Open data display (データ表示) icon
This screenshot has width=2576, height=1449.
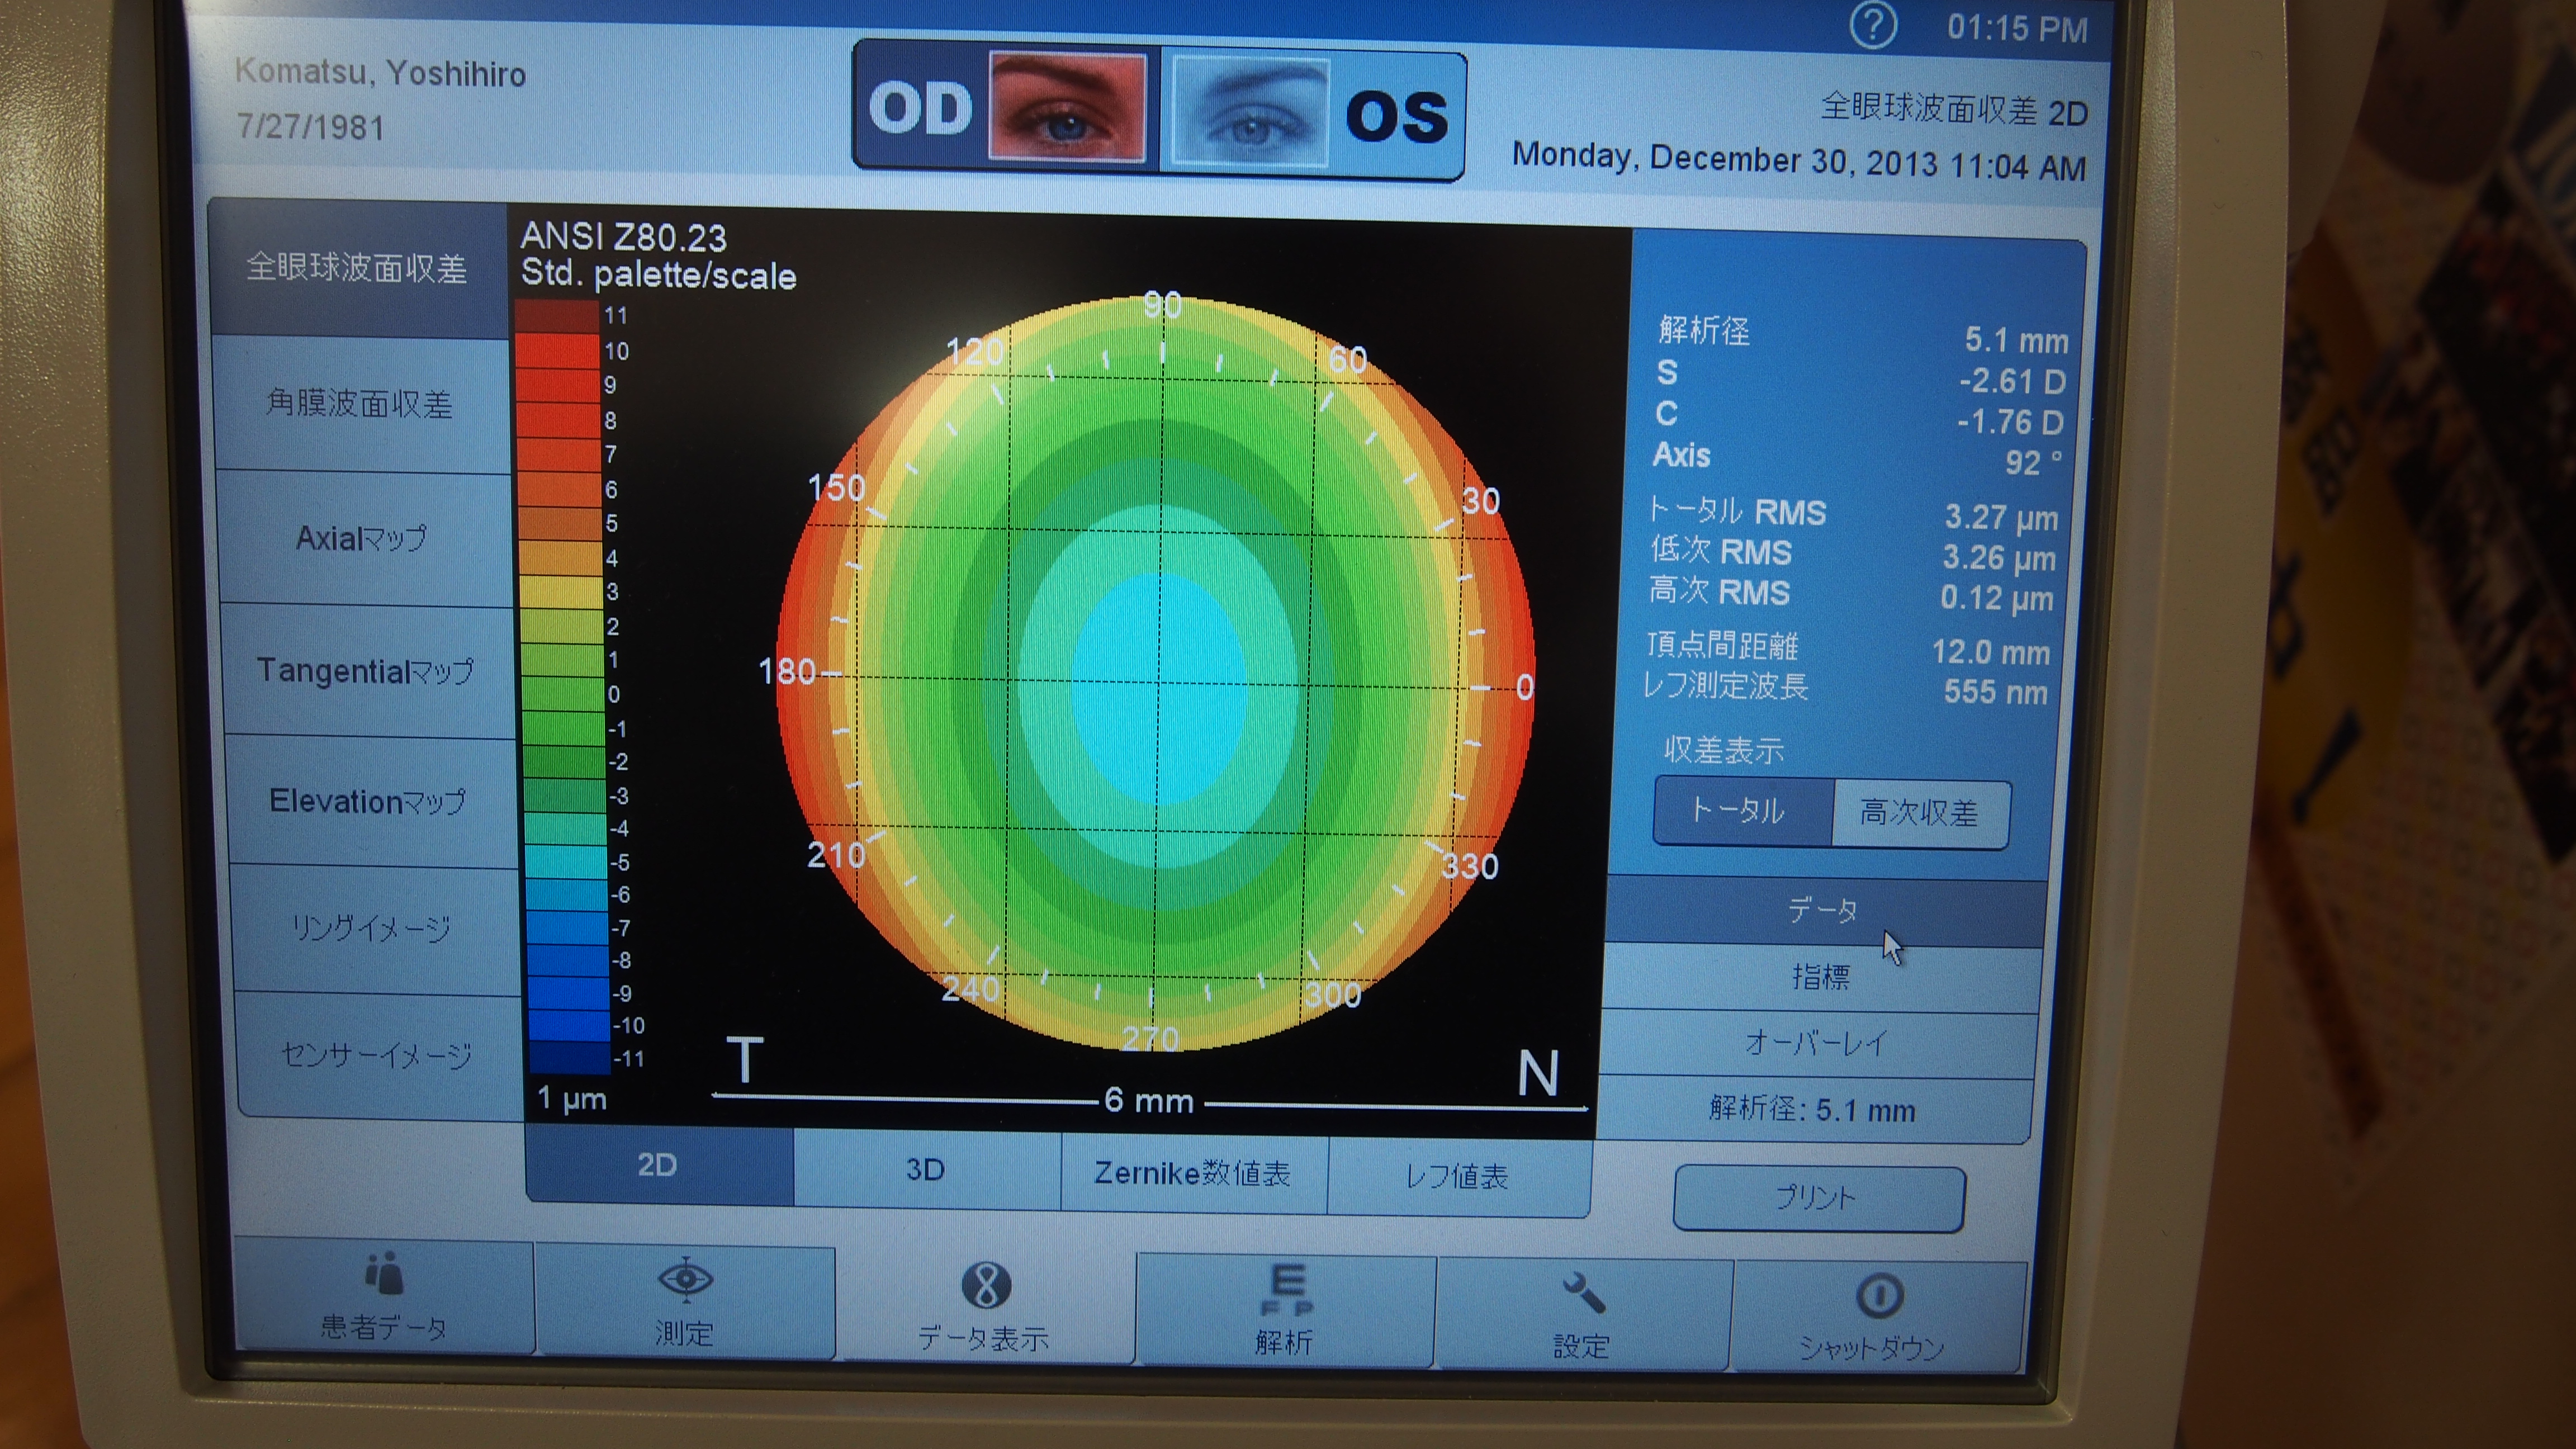point(986,1286)
